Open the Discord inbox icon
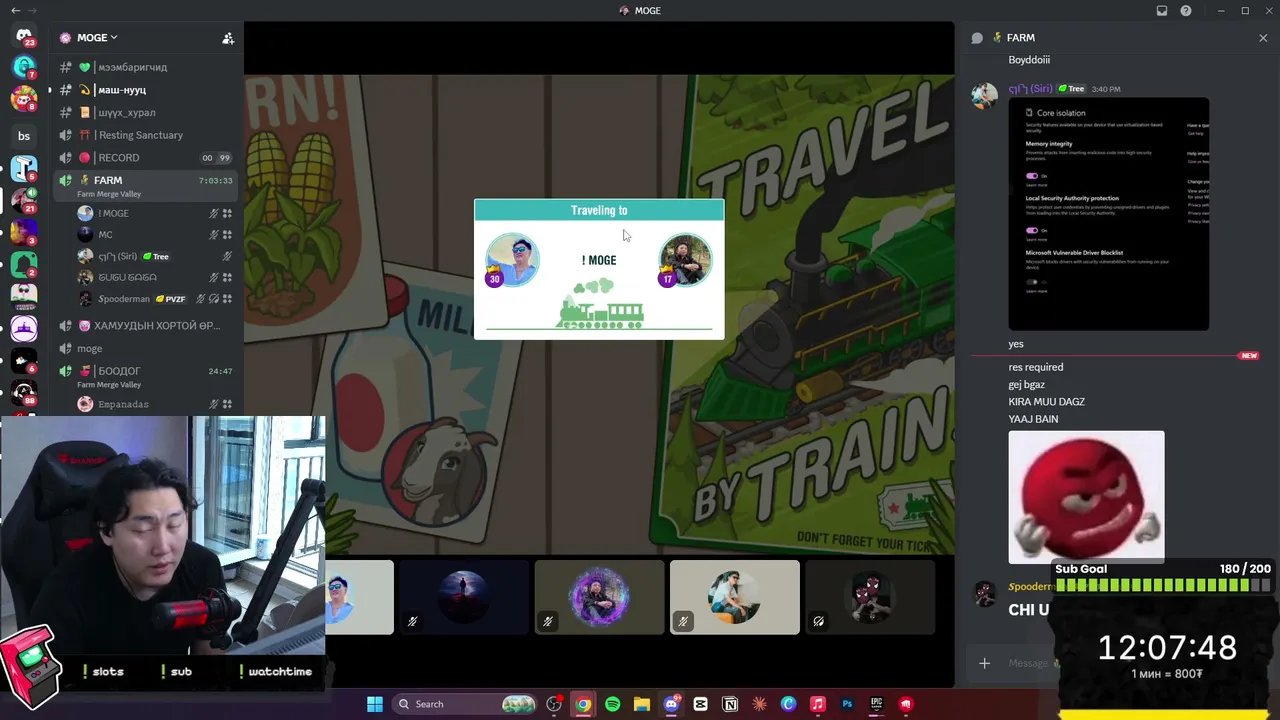 click(x=1162, y=11)
